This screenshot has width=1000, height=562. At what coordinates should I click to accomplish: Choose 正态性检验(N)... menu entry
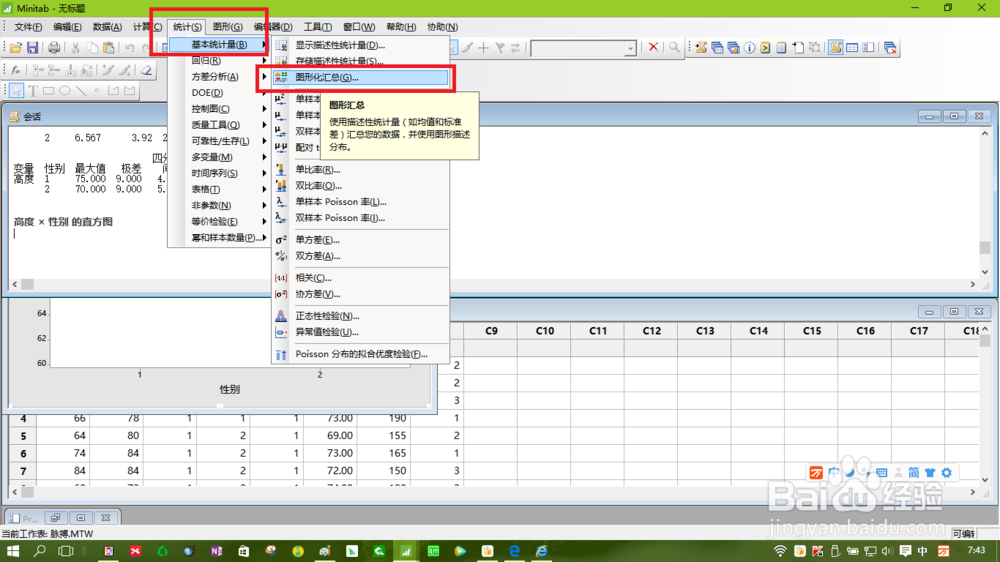[361, 316]
